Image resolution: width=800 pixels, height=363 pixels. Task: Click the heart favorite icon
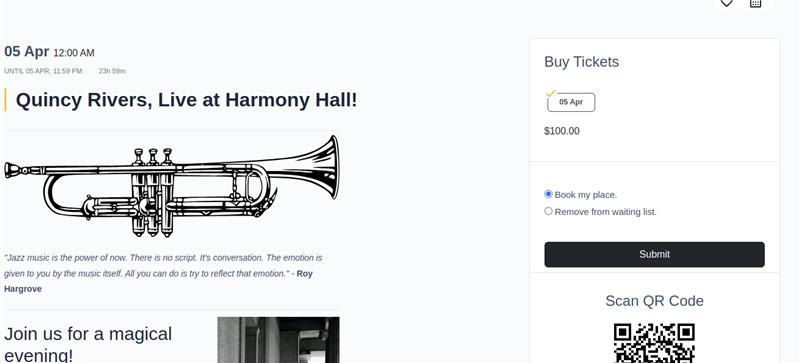(x=726, y=3)
